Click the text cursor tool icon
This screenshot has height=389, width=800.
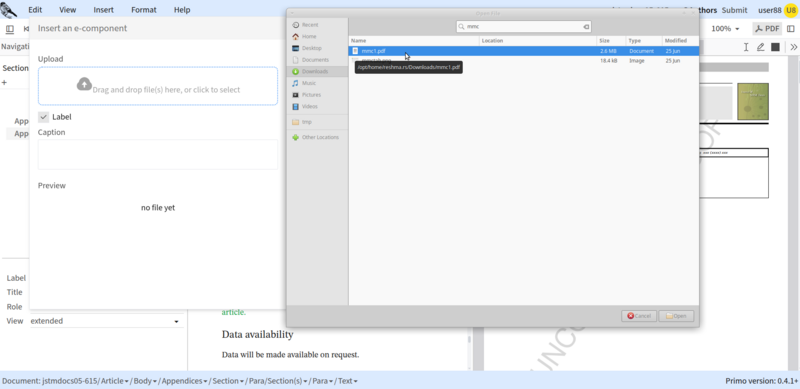(745, 47)
